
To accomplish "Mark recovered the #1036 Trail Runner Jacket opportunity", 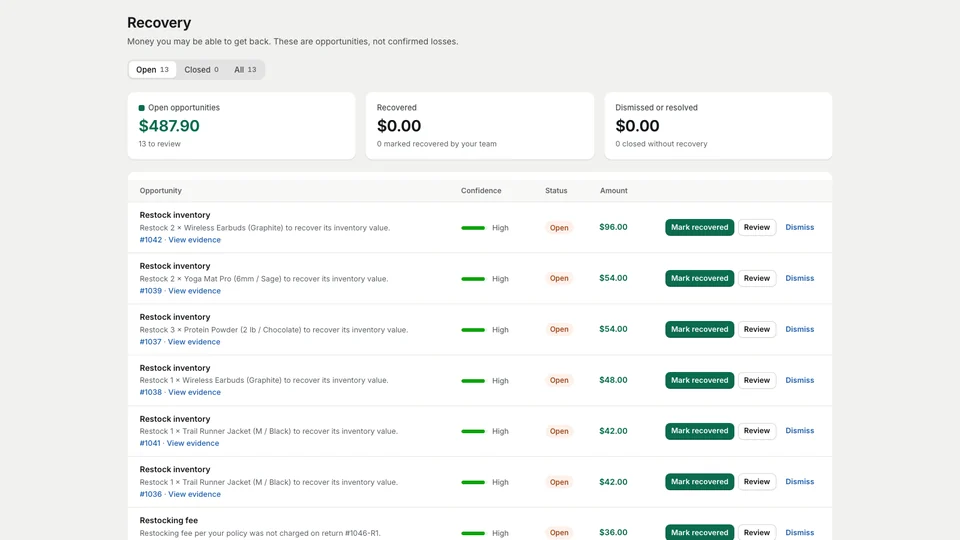I will coord(699,482).
